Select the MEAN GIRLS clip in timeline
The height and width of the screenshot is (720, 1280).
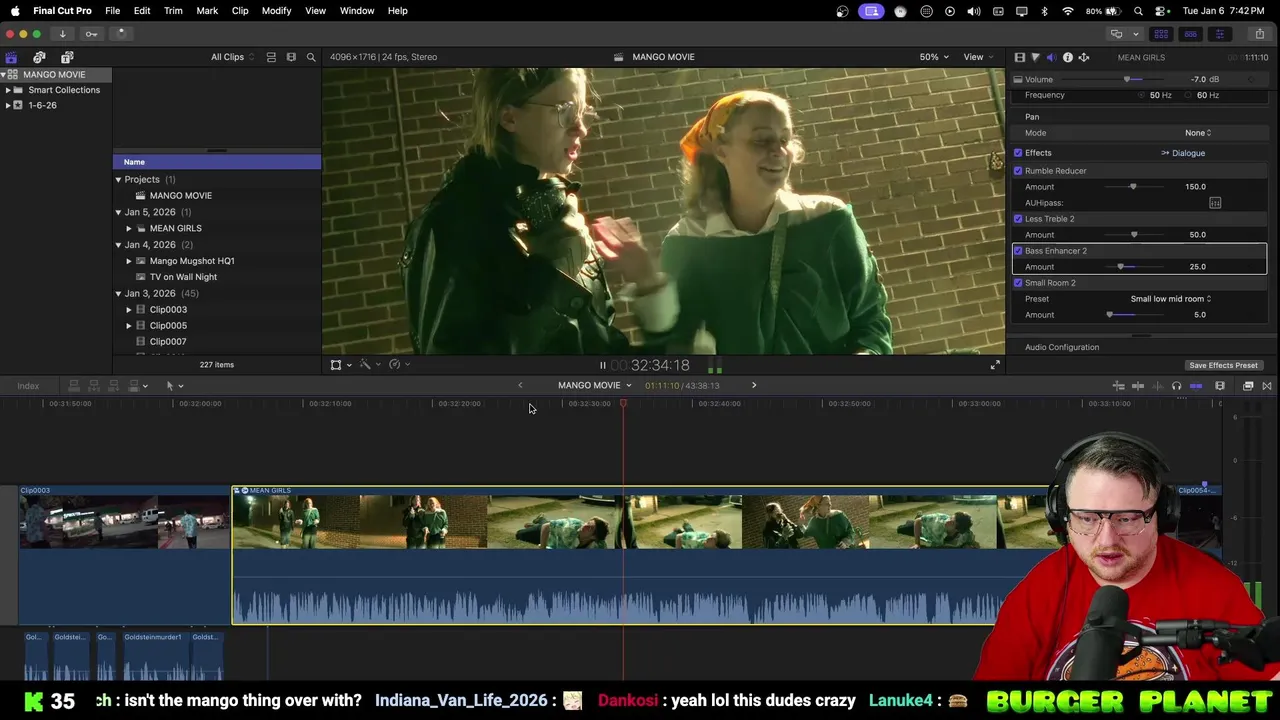pyautogui.click(x=640, y=555)
